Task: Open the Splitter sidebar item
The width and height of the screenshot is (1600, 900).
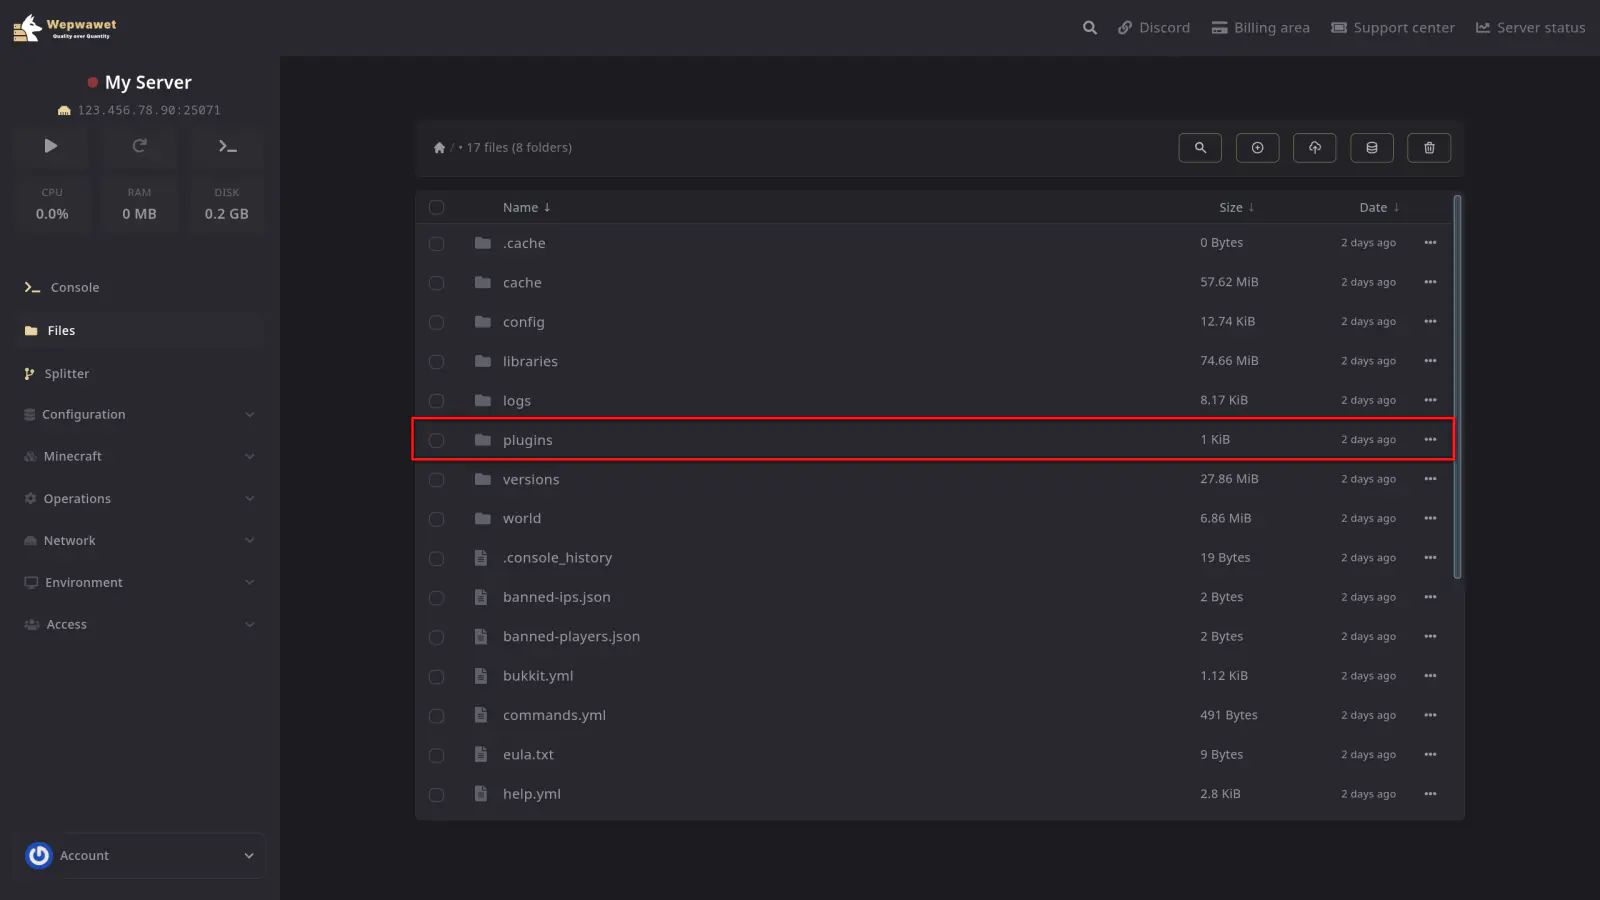Action: pyautogui.click(x=67, y=374)
